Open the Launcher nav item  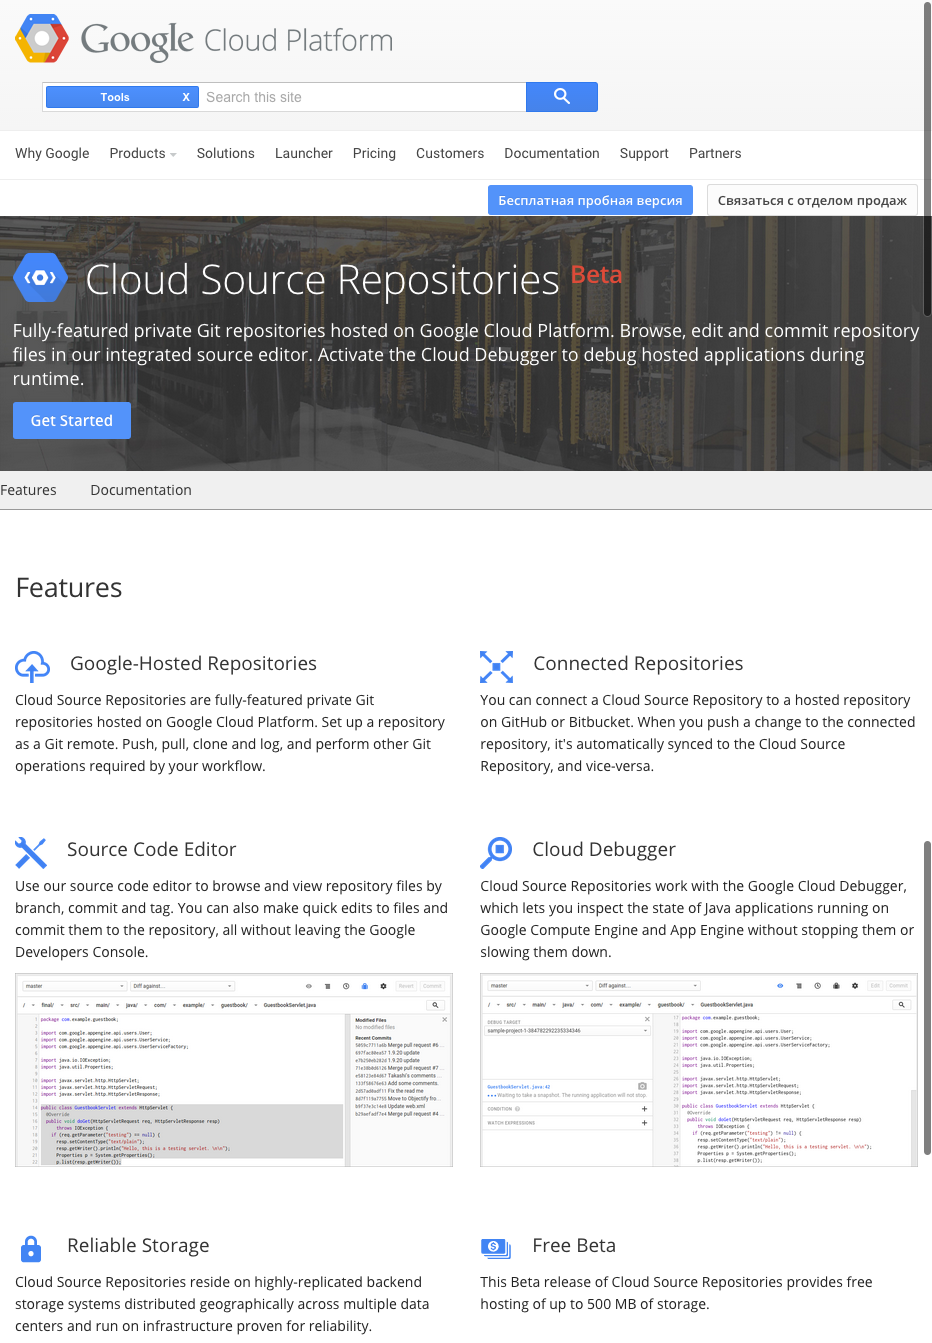[304, 153]
